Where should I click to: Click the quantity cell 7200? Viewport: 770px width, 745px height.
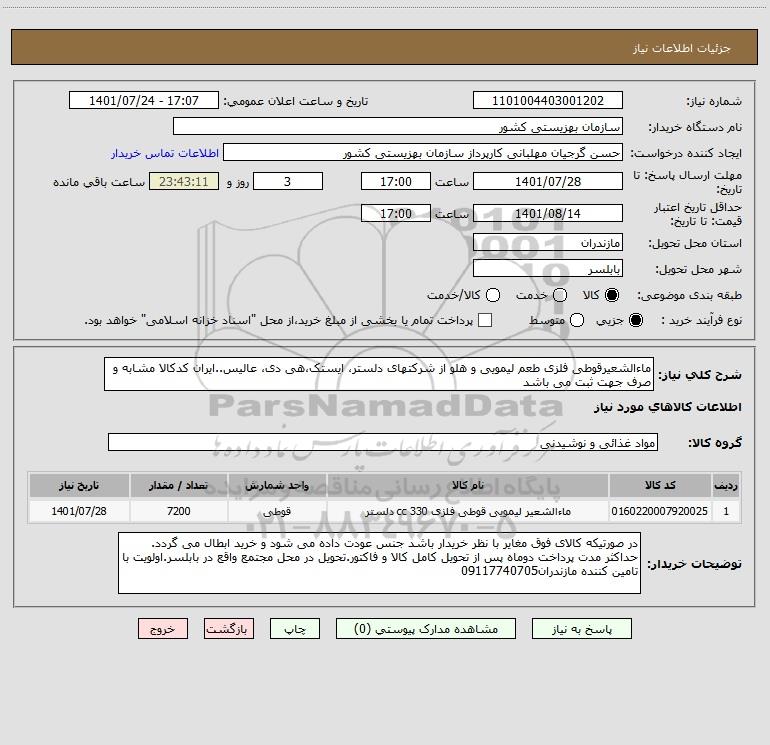tap(178, 511)
